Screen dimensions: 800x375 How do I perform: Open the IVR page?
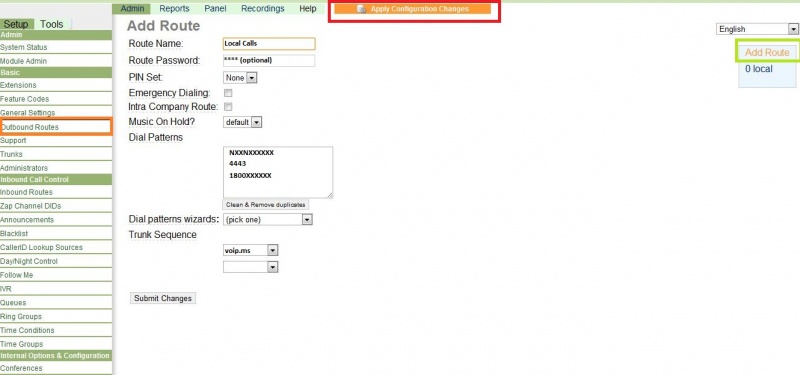pos(56,289)
